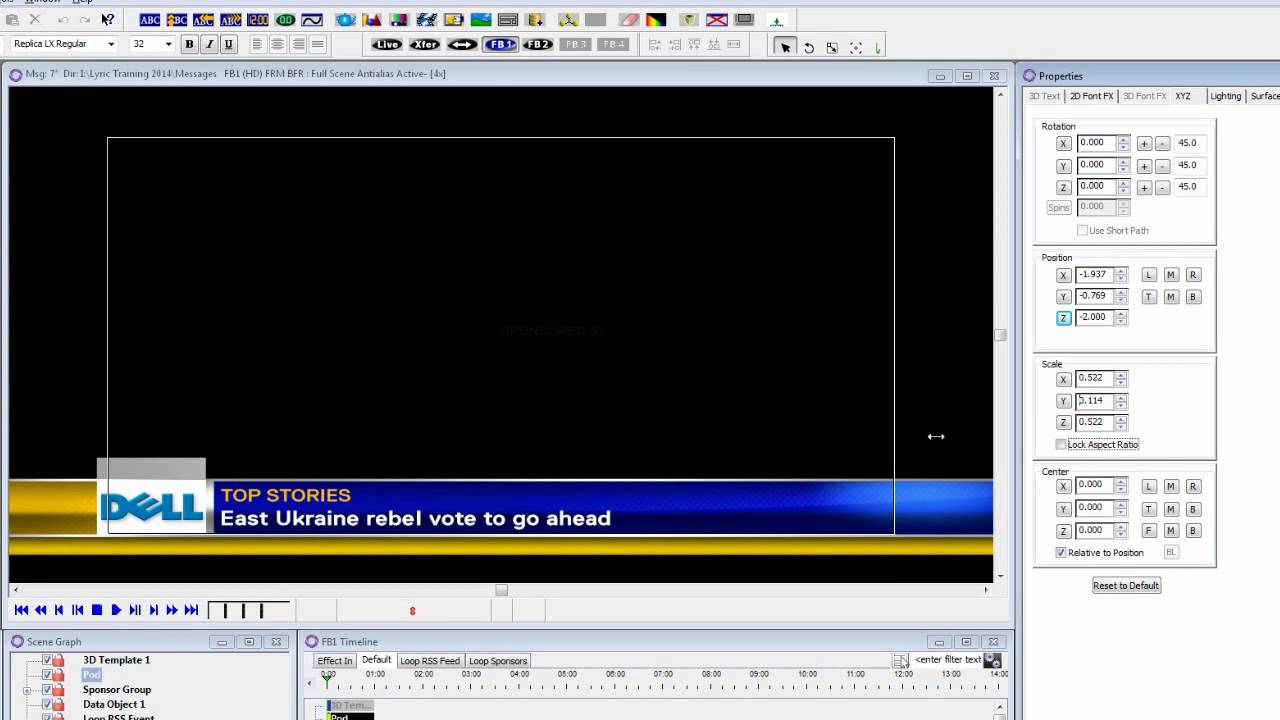This screenshot has height=720, width=1280.
Task: Stop playback with the square button
Action: (x=97, y=610)
